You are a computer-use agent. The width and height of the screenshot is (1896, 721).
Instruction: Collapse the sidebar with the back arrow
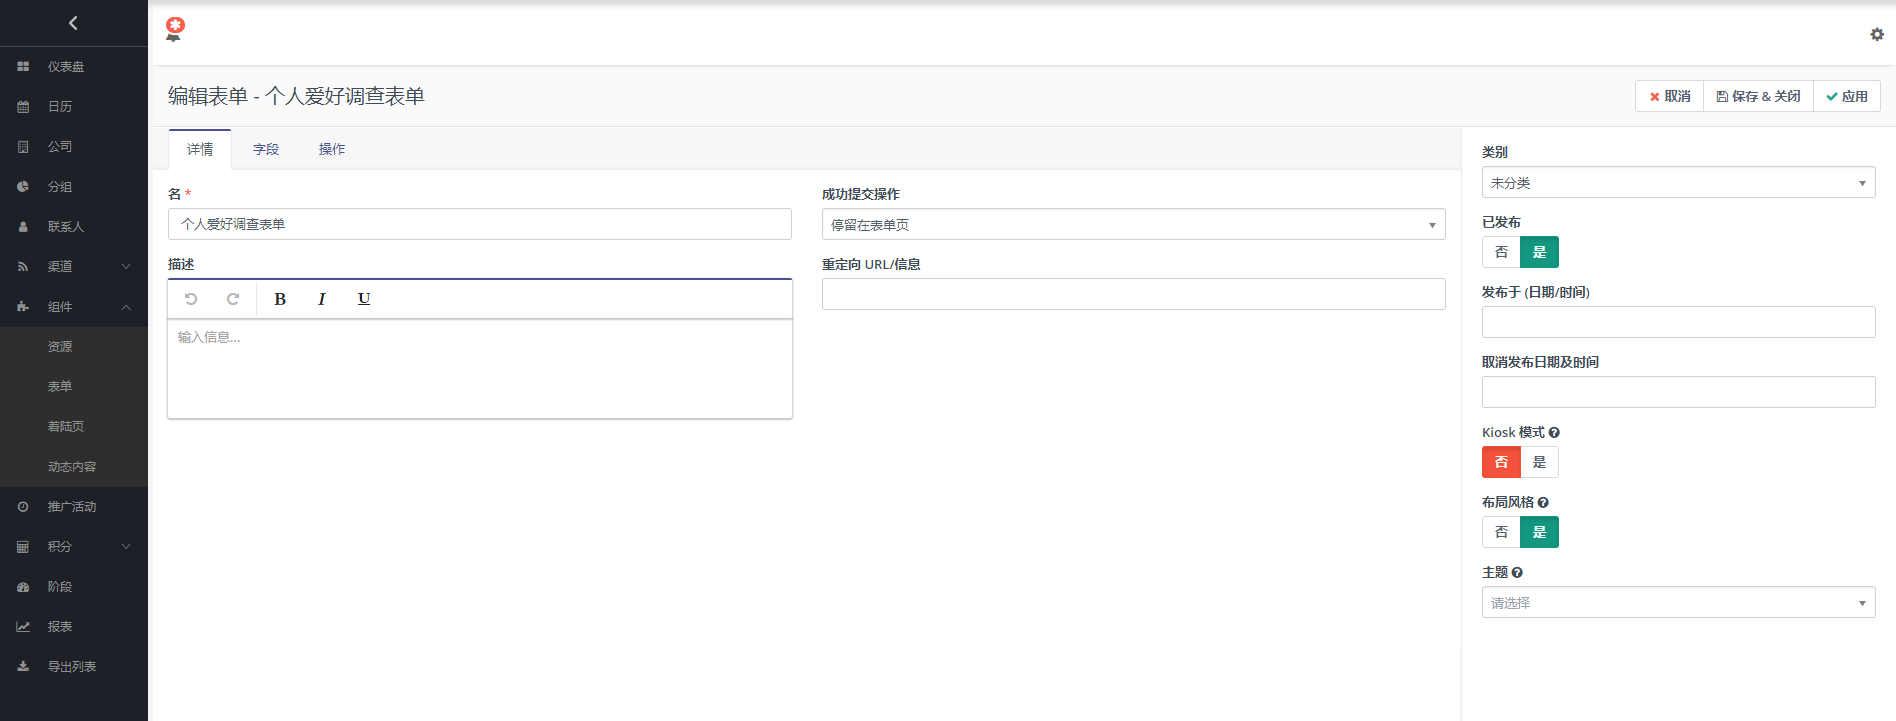[73, 23]
